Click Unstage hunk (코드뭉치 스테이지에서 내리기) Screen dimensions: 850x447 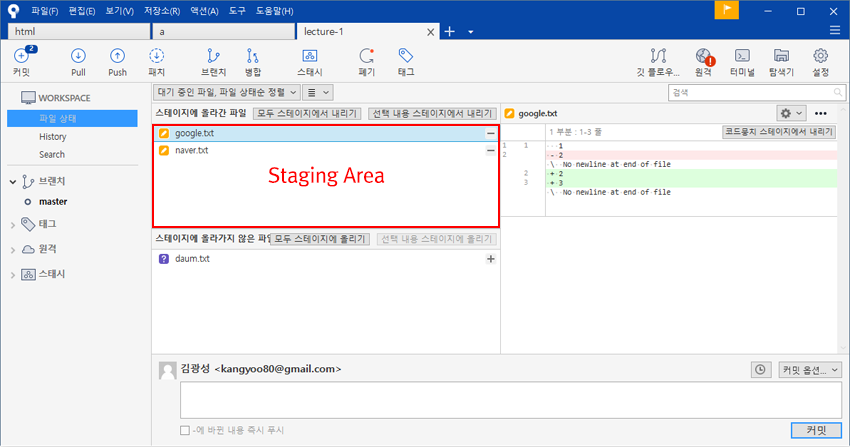(779, 132)
